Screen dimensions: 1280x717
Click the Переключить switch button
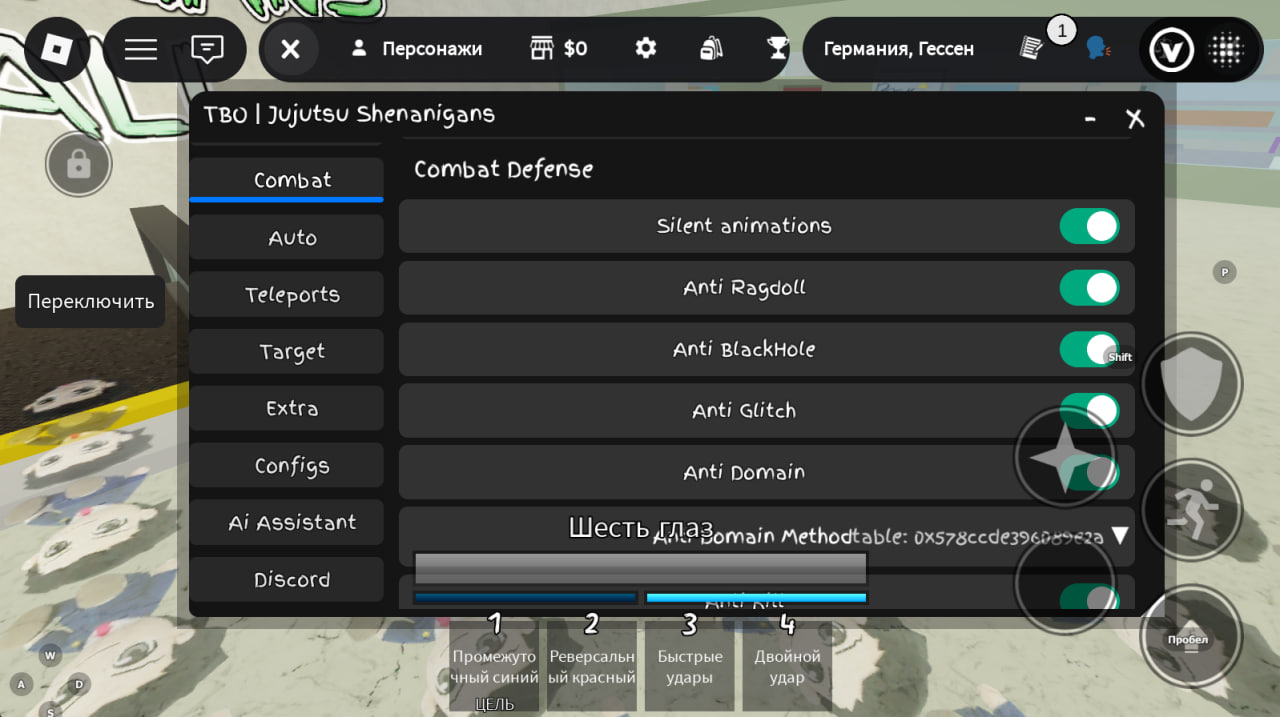[x=90, y=301]
